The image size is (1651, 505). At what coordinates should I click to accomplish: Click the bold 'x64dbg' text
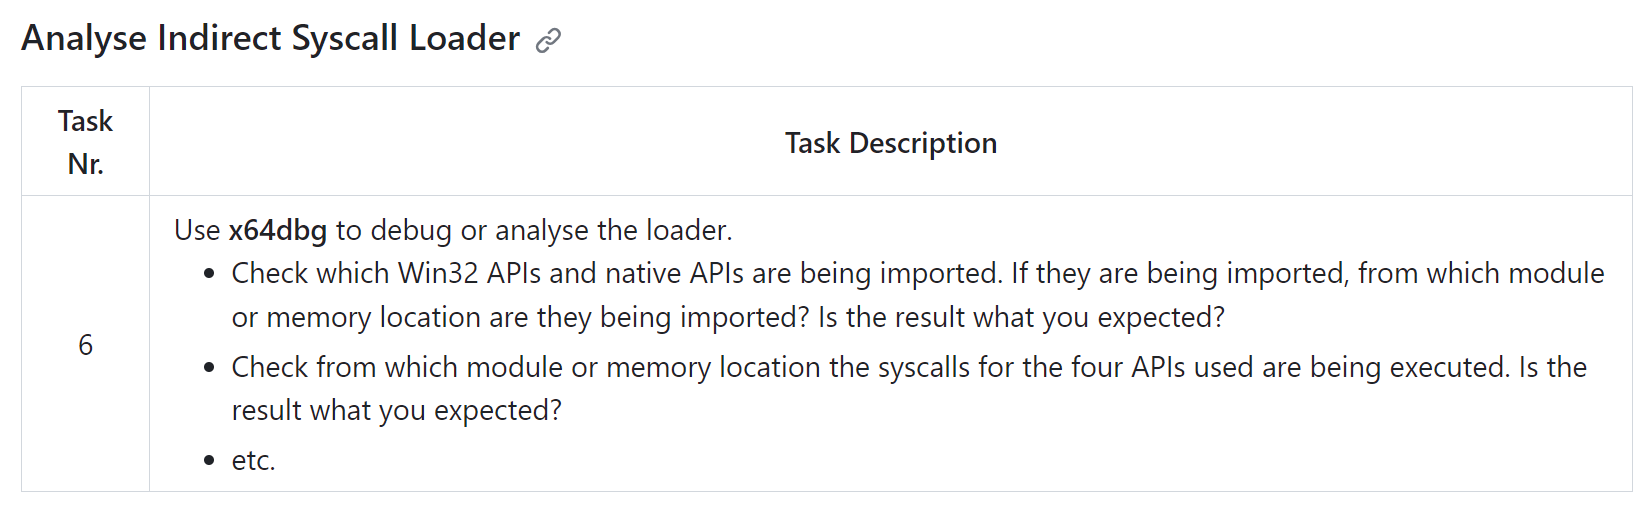click(x=278, y=230)
